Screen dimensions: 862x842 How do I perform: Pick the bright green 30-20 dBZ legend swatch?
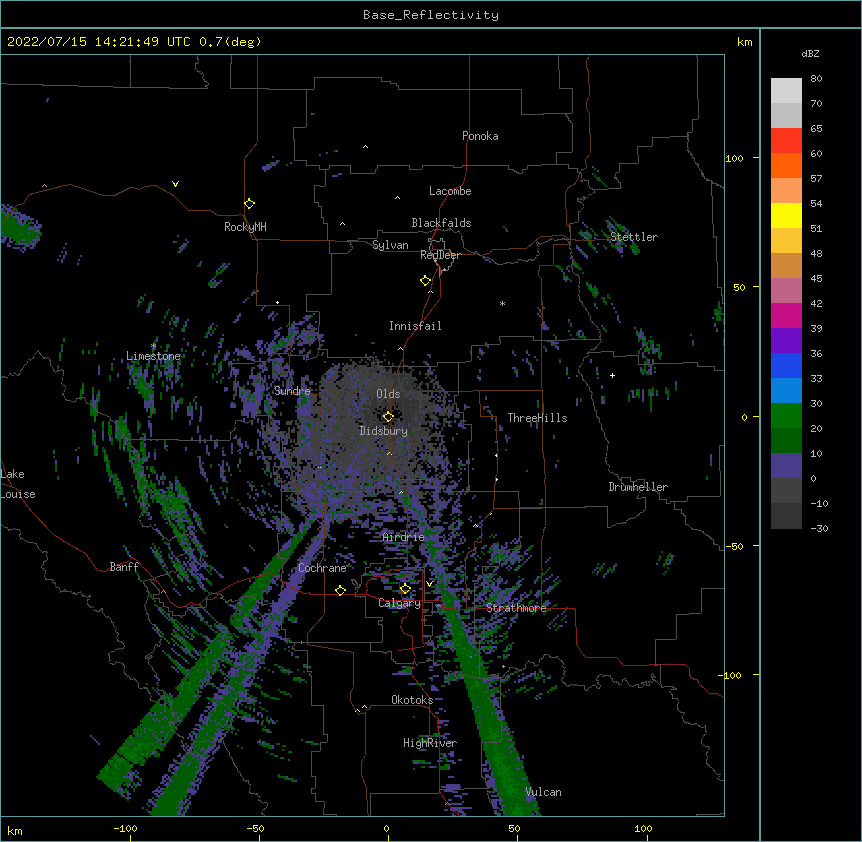click(x=786, y=416)
